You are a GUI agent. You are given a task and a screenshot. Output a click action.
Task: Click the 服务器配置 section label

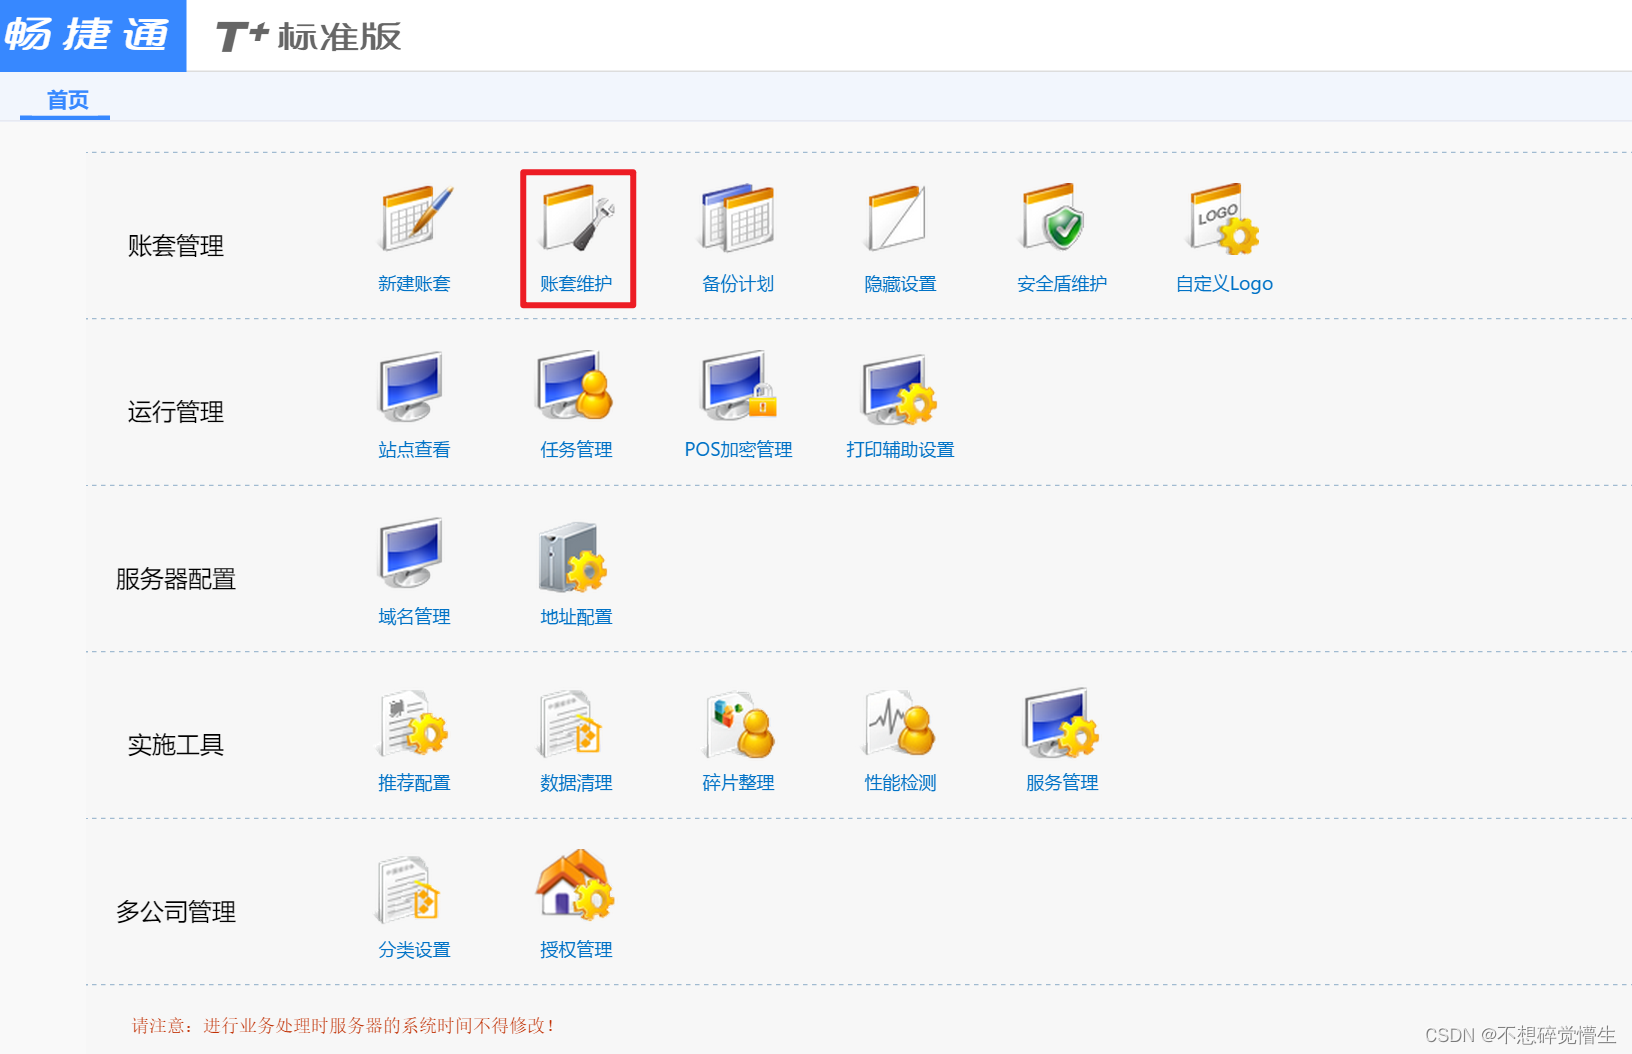coord(176,579)
